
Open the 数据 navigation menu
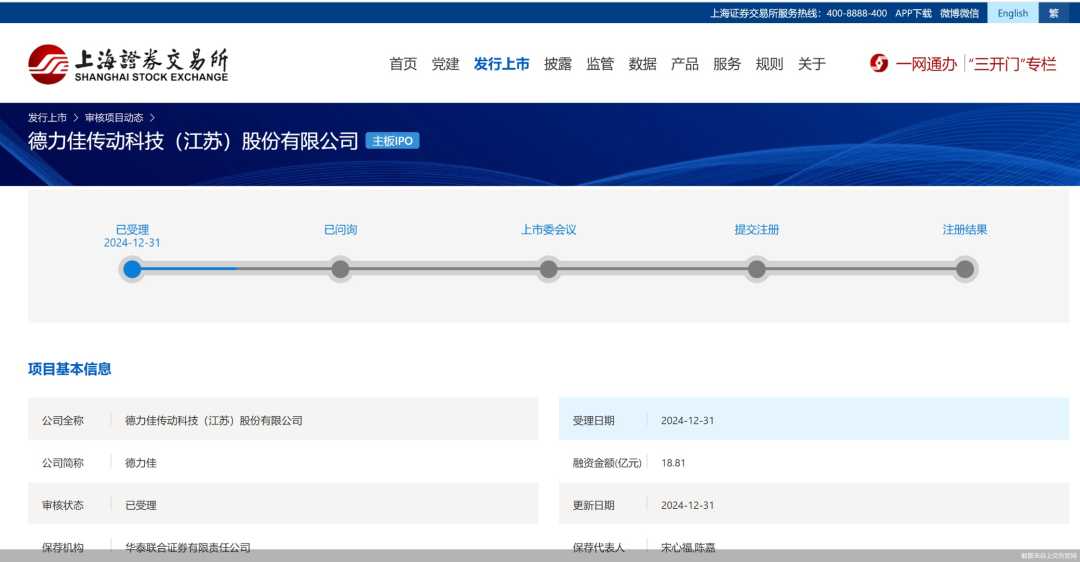tap(642, 64)
